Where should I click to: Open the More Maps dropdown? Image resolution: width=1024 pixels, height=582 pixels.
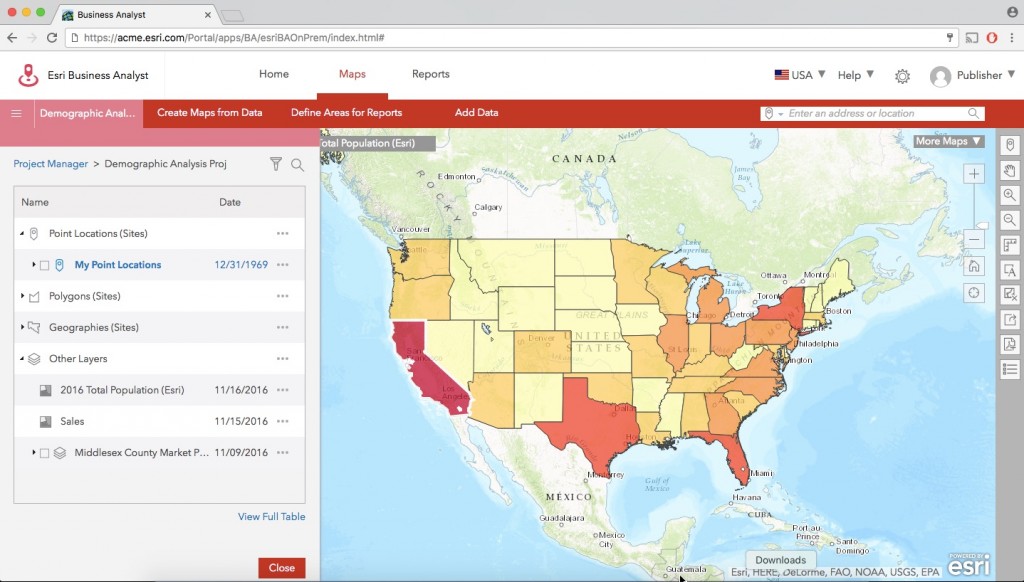click(x=948, y=141)
